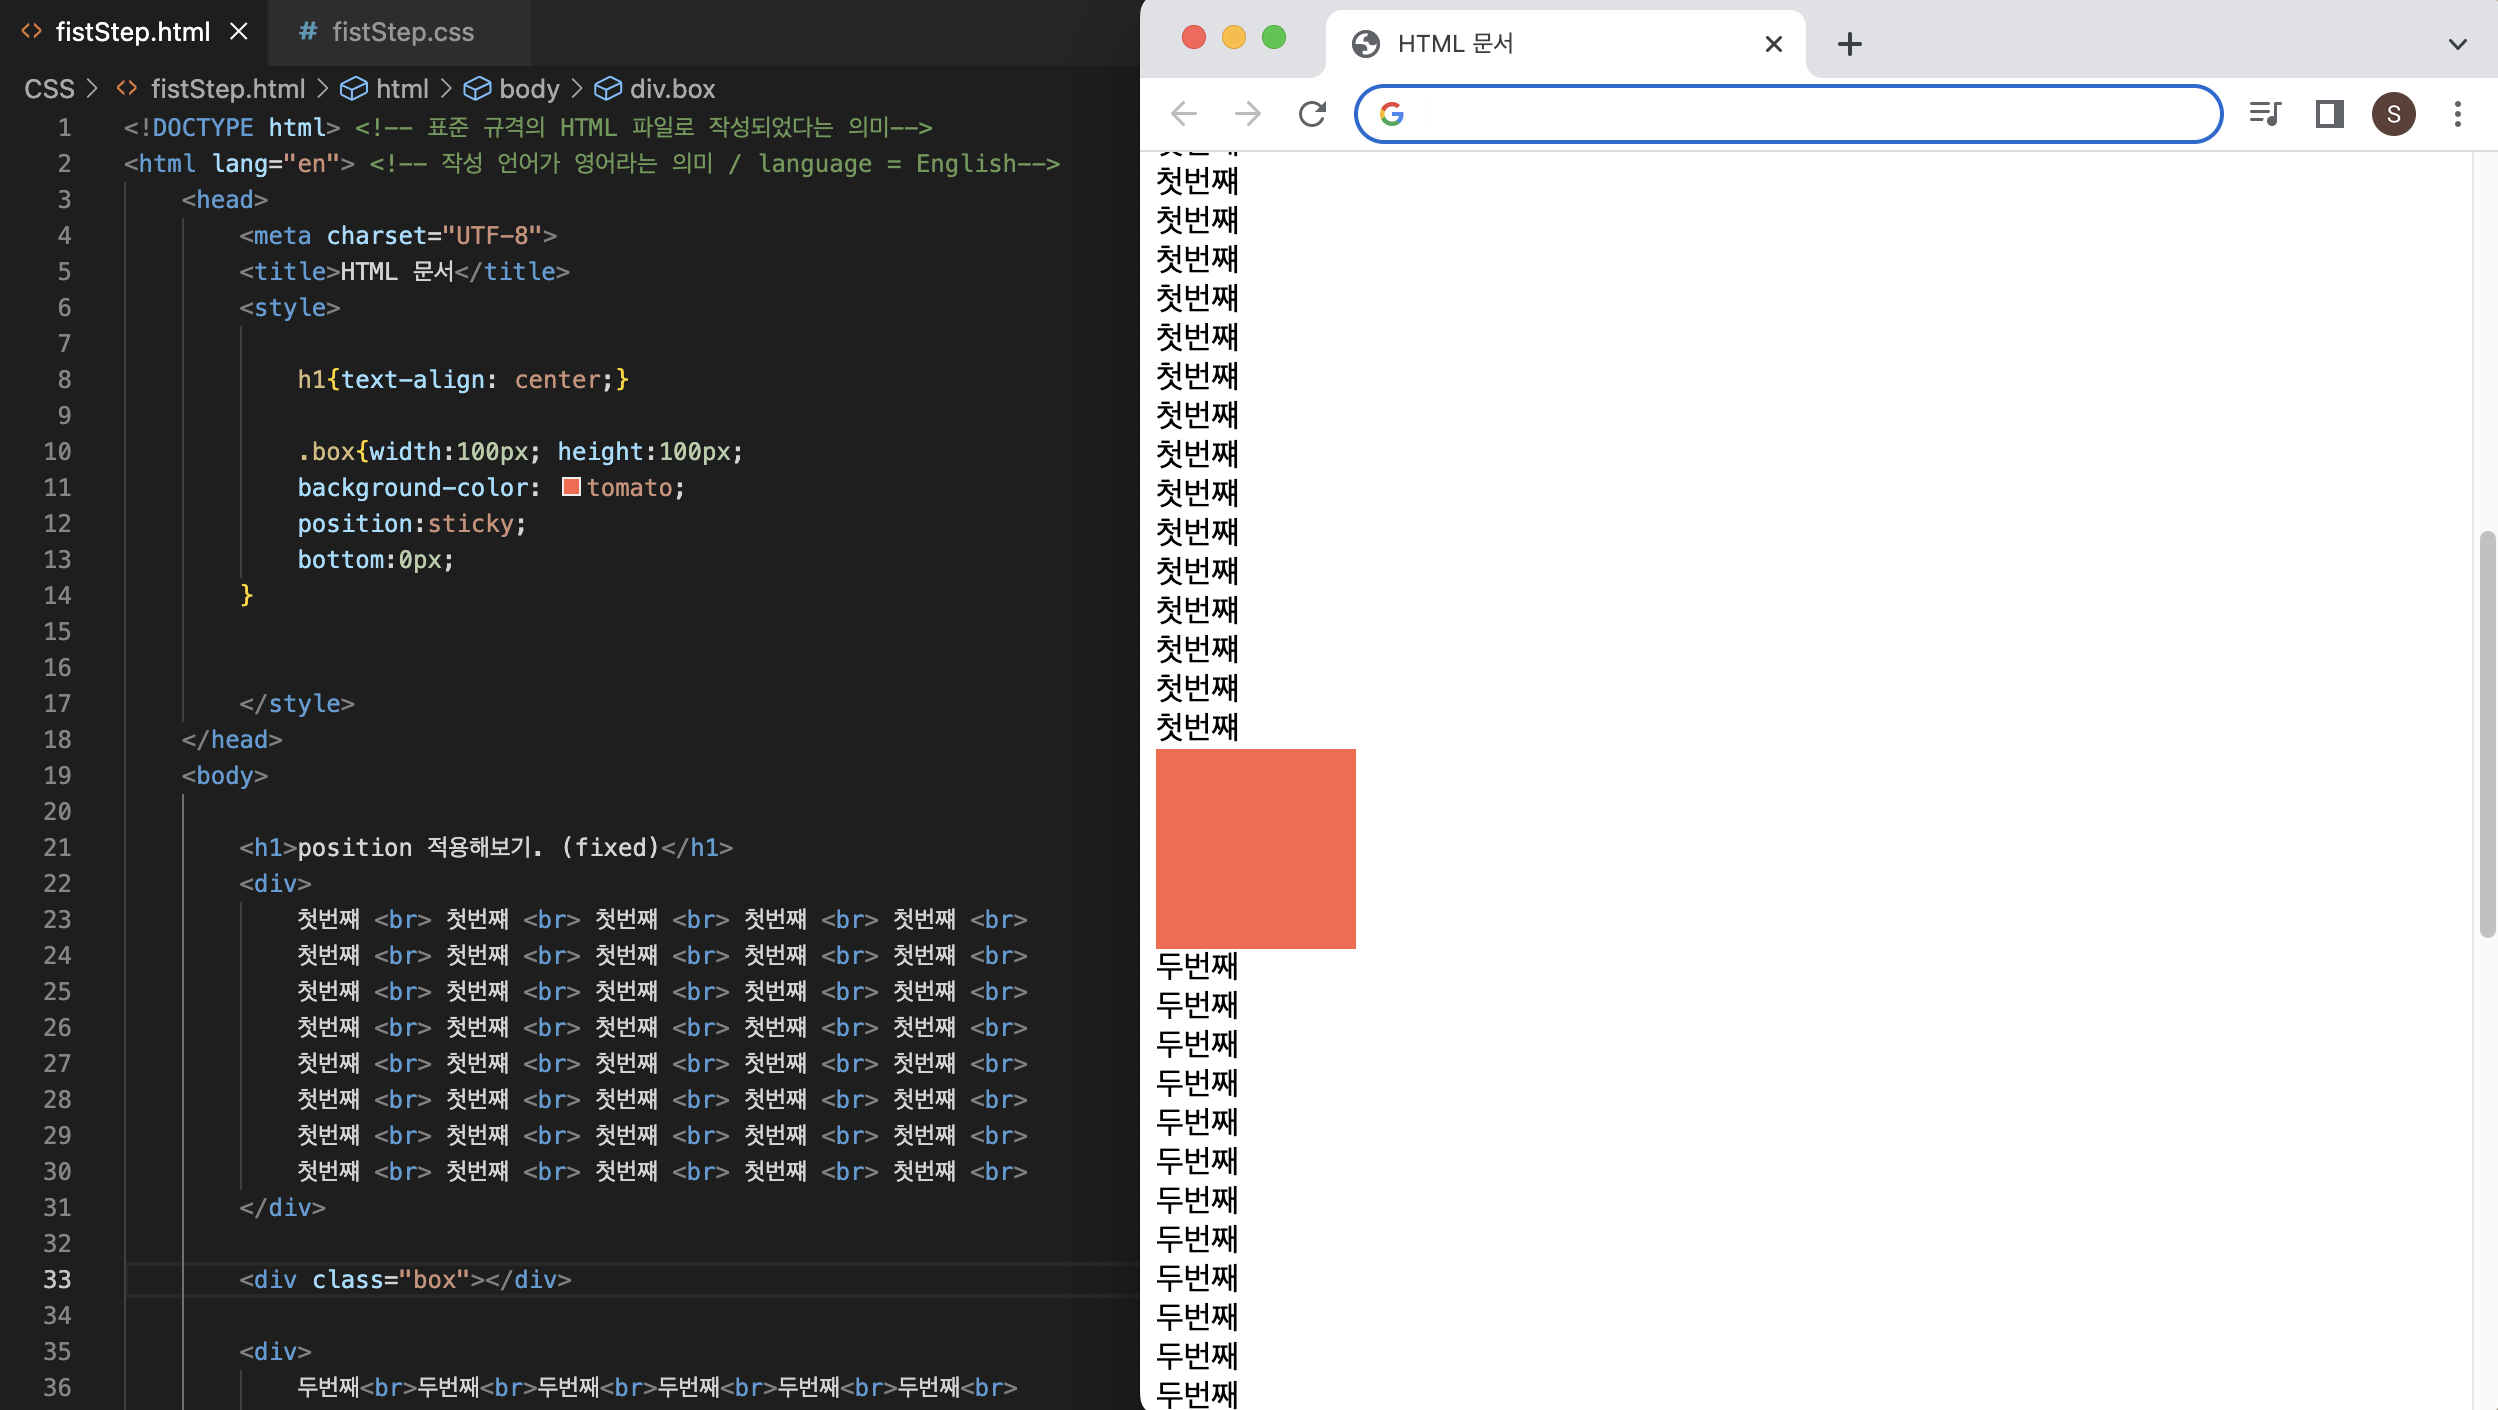The image size is (2498, 1410).
Task: Close the fistStep.html editor tab
Action: point(239,32)
